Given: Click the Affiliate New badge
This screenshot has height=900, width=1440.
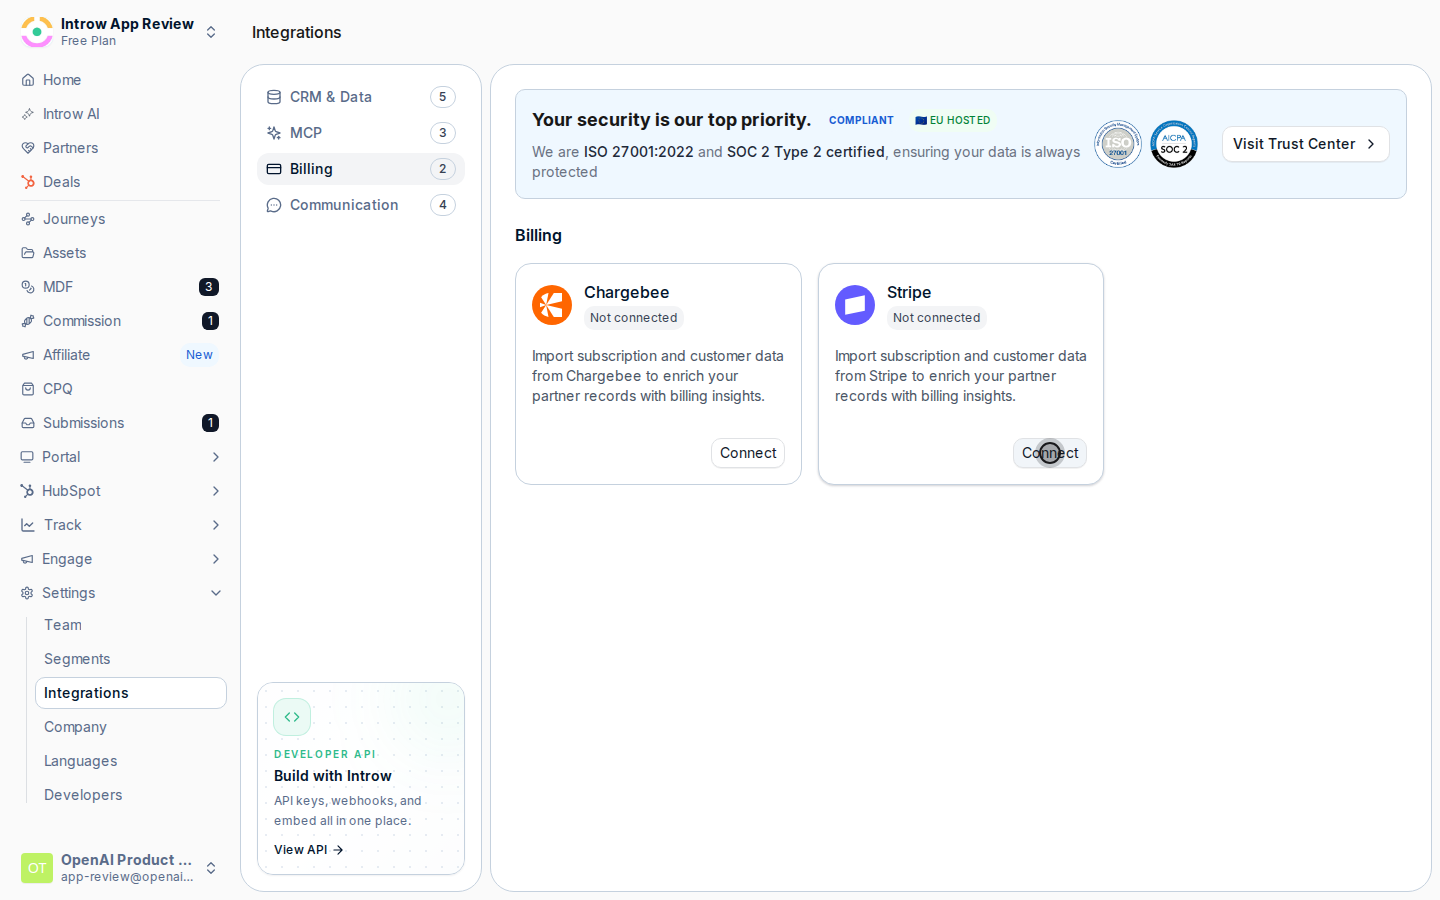Looking at the screenshot, I should [x=199, y=355].
